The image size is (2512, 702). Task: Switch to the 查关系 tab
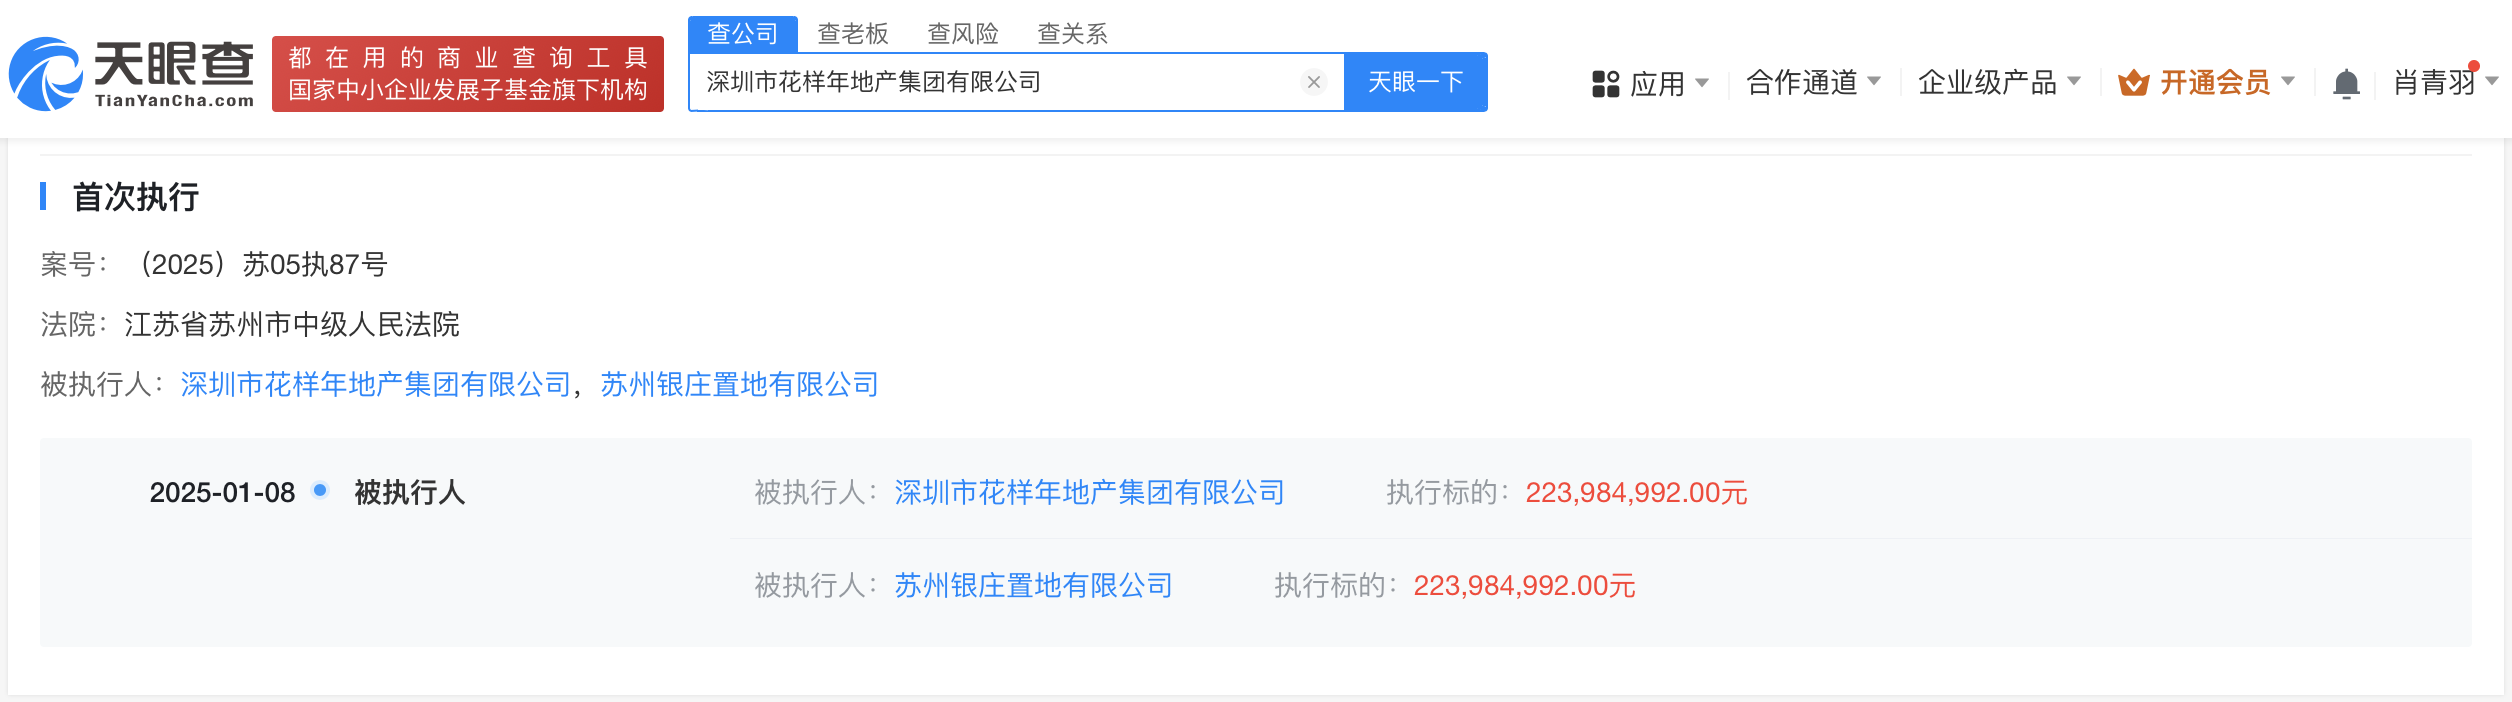[1073, 34]
